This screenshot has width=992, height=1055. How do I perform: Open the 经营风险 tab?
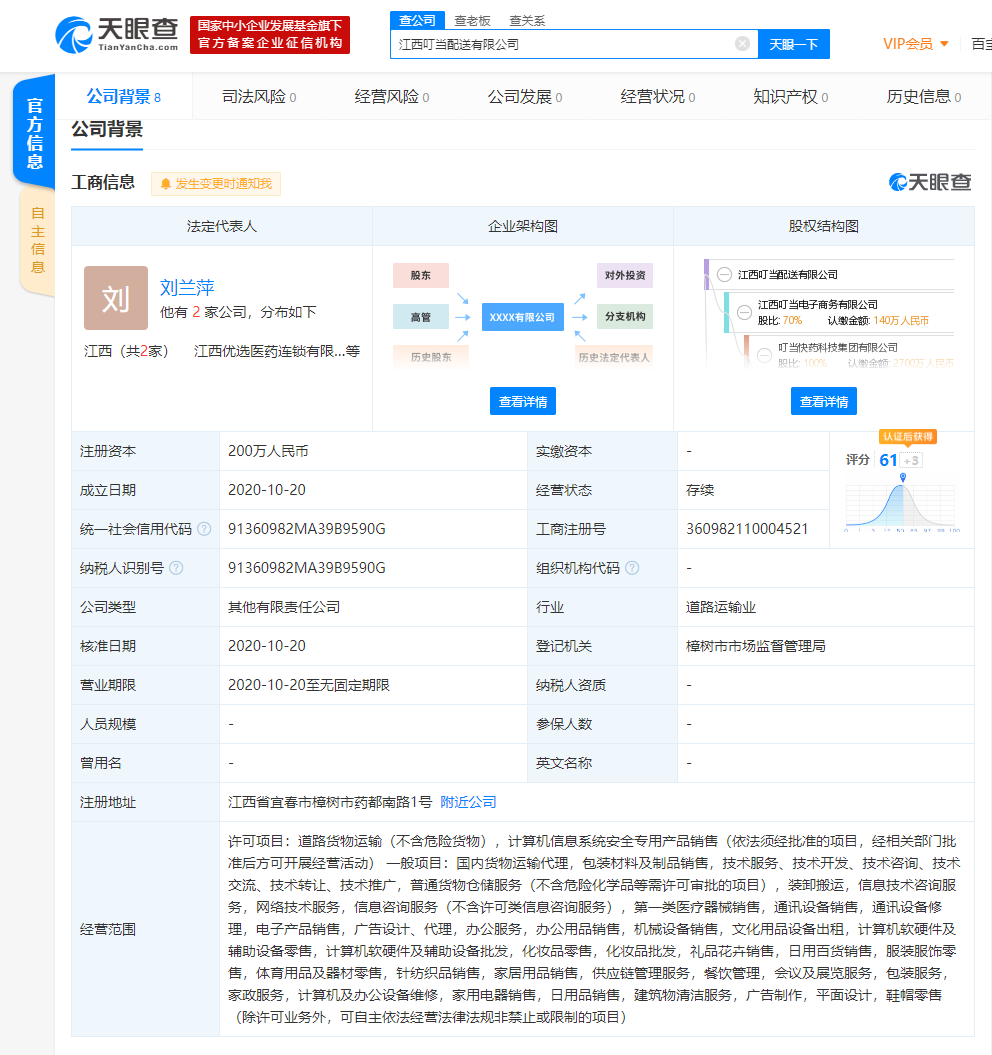(392, 97)
